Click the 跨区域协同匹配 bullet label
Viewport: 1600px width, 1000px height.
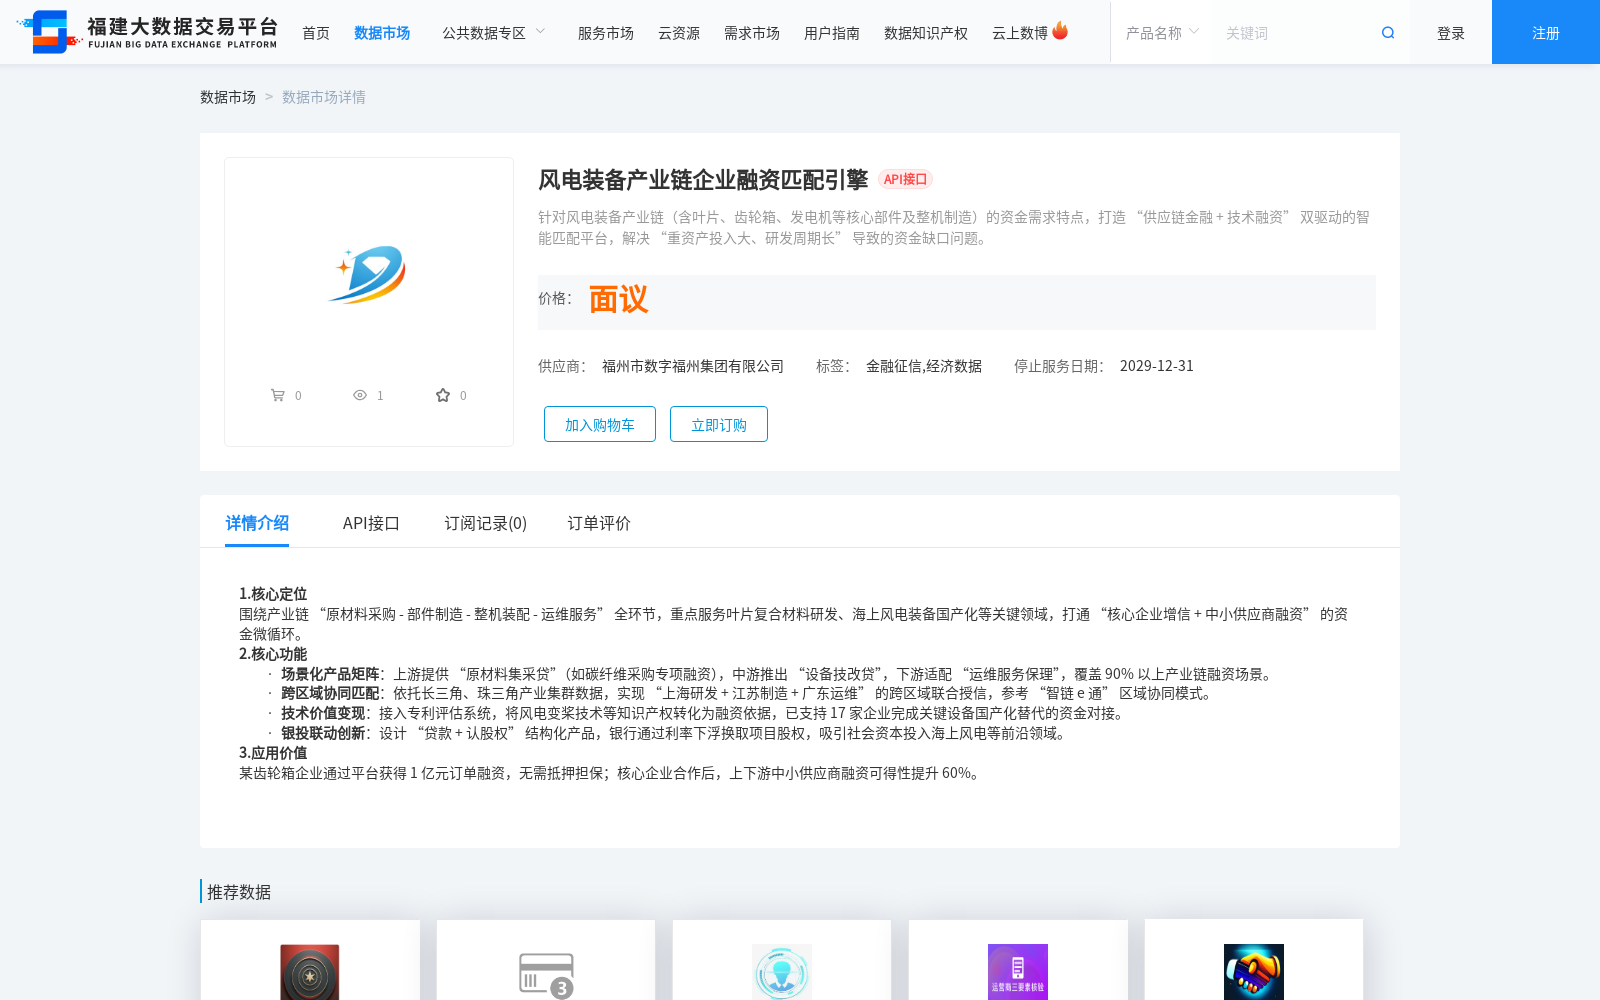[x=330, y=693]
